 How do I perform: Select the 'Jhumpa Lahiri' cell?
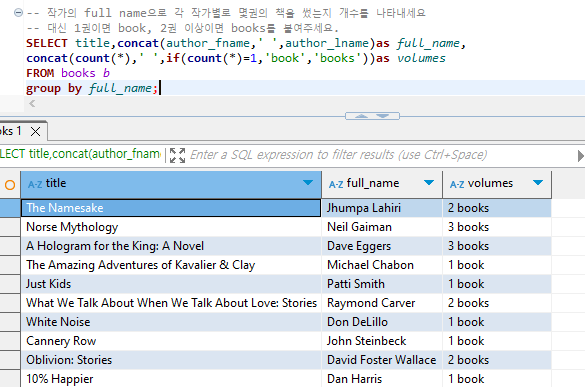(382, 208)
